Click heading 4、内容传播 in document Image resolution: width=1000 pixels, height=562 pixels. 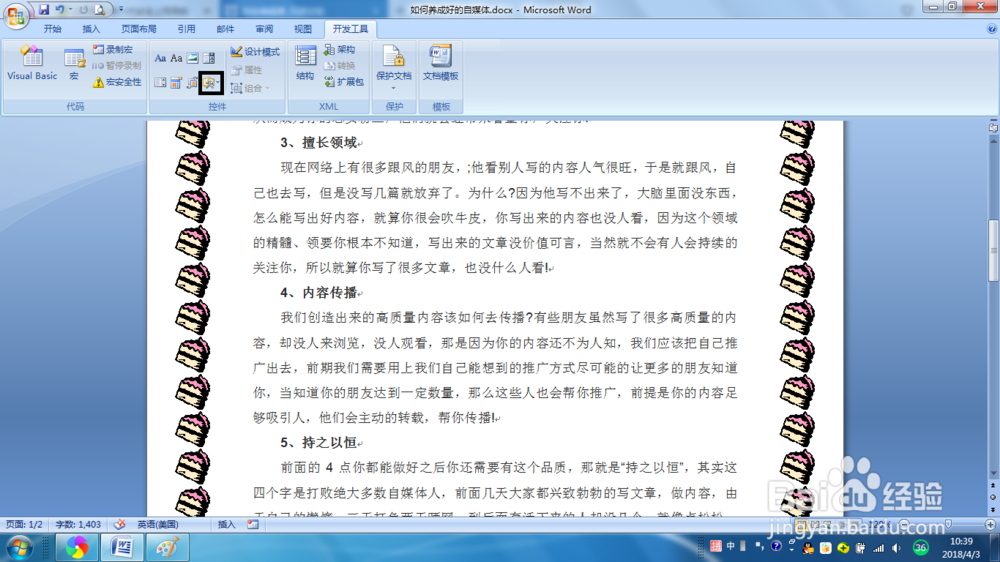click(x=318, y=292)
